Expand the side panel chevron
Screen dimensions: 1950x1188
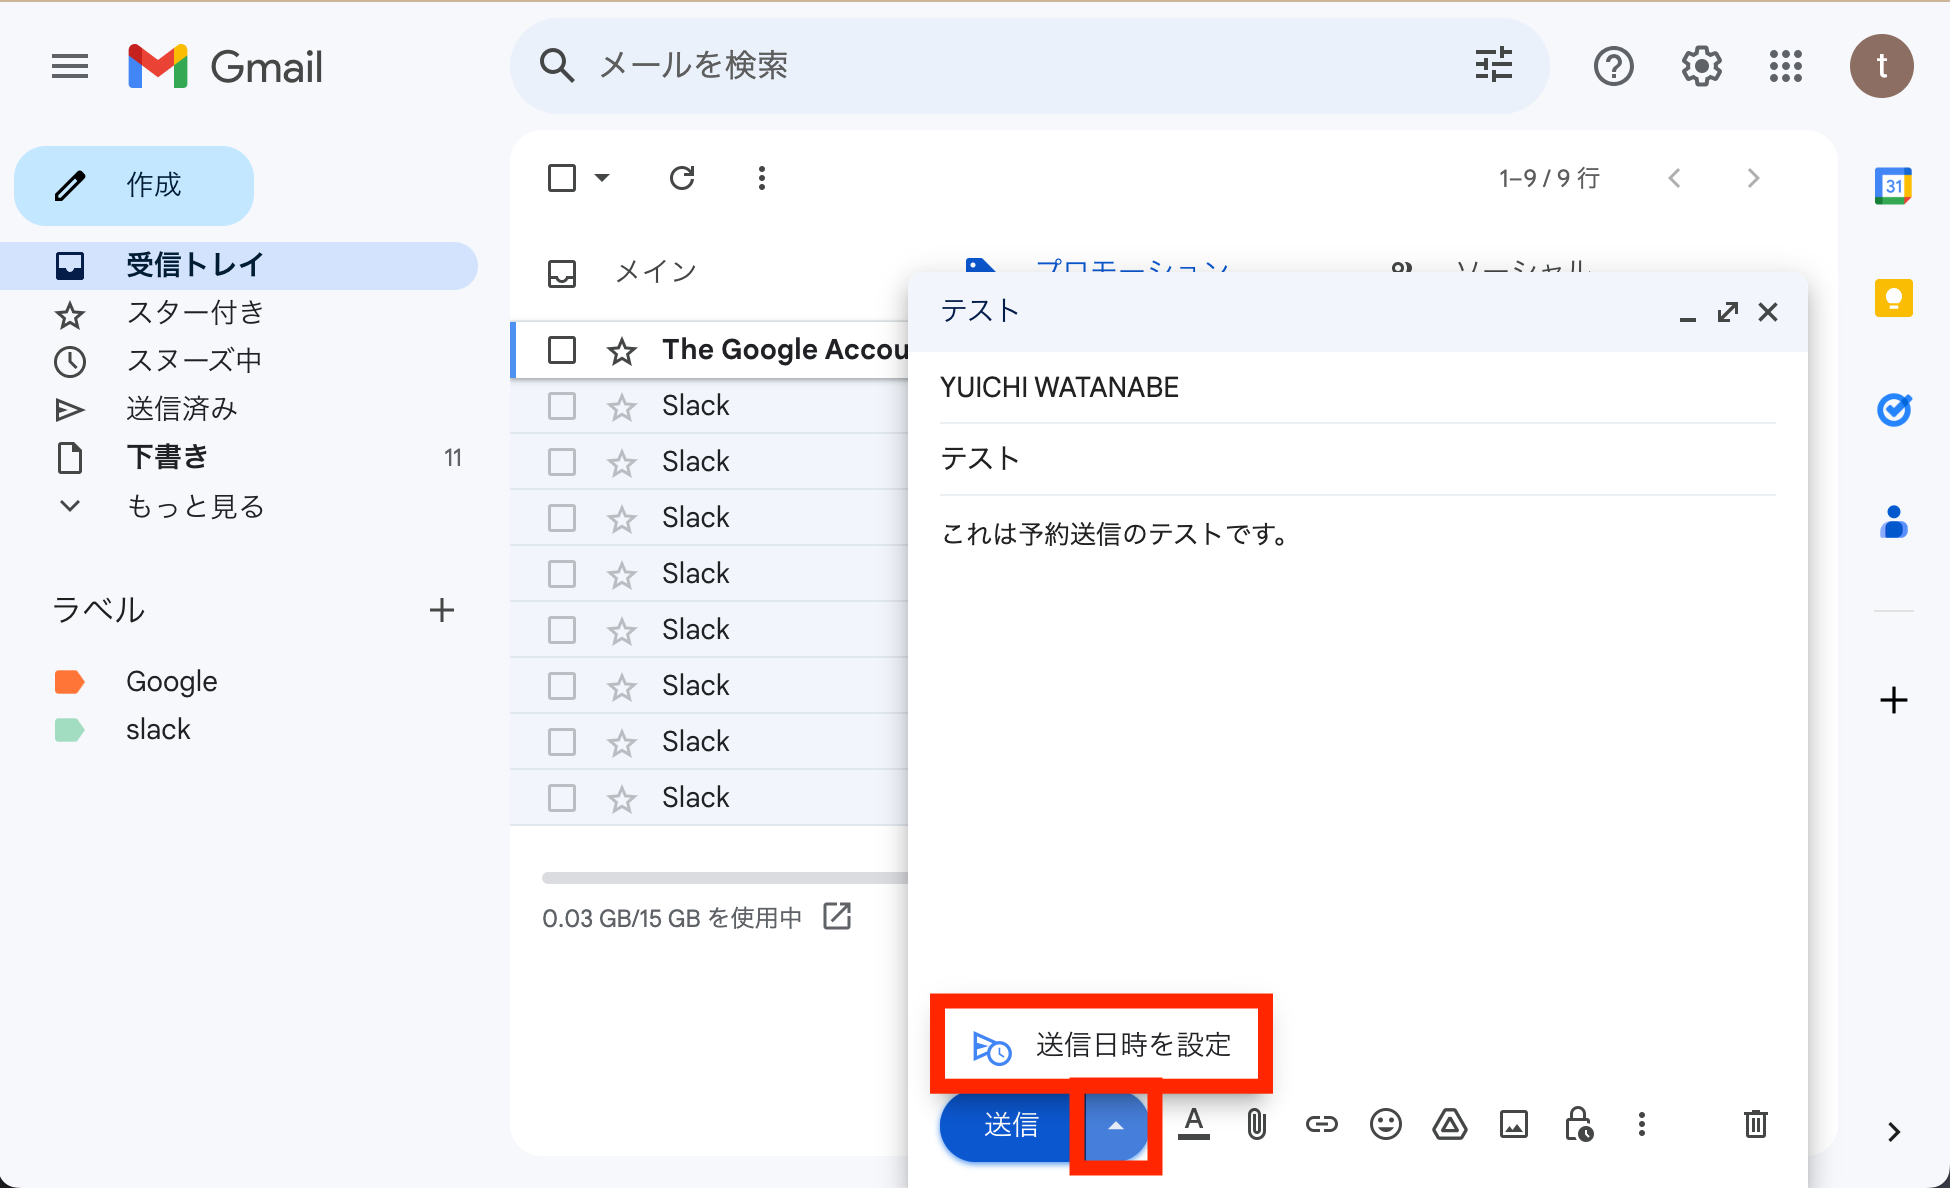(x=1893, y=1132)
